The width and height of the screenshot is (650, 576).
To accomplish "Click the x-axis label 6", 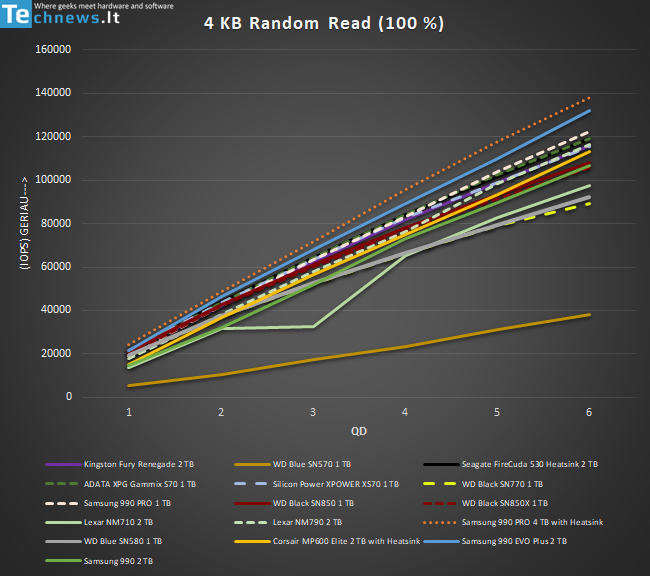I will [x=589, y=412].
